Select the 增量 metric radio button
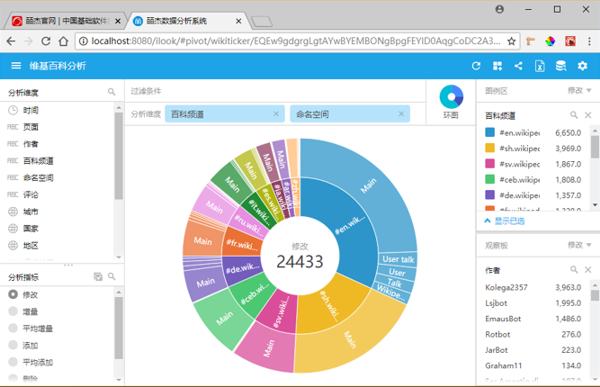600x387 pixels. click(13, 311)
